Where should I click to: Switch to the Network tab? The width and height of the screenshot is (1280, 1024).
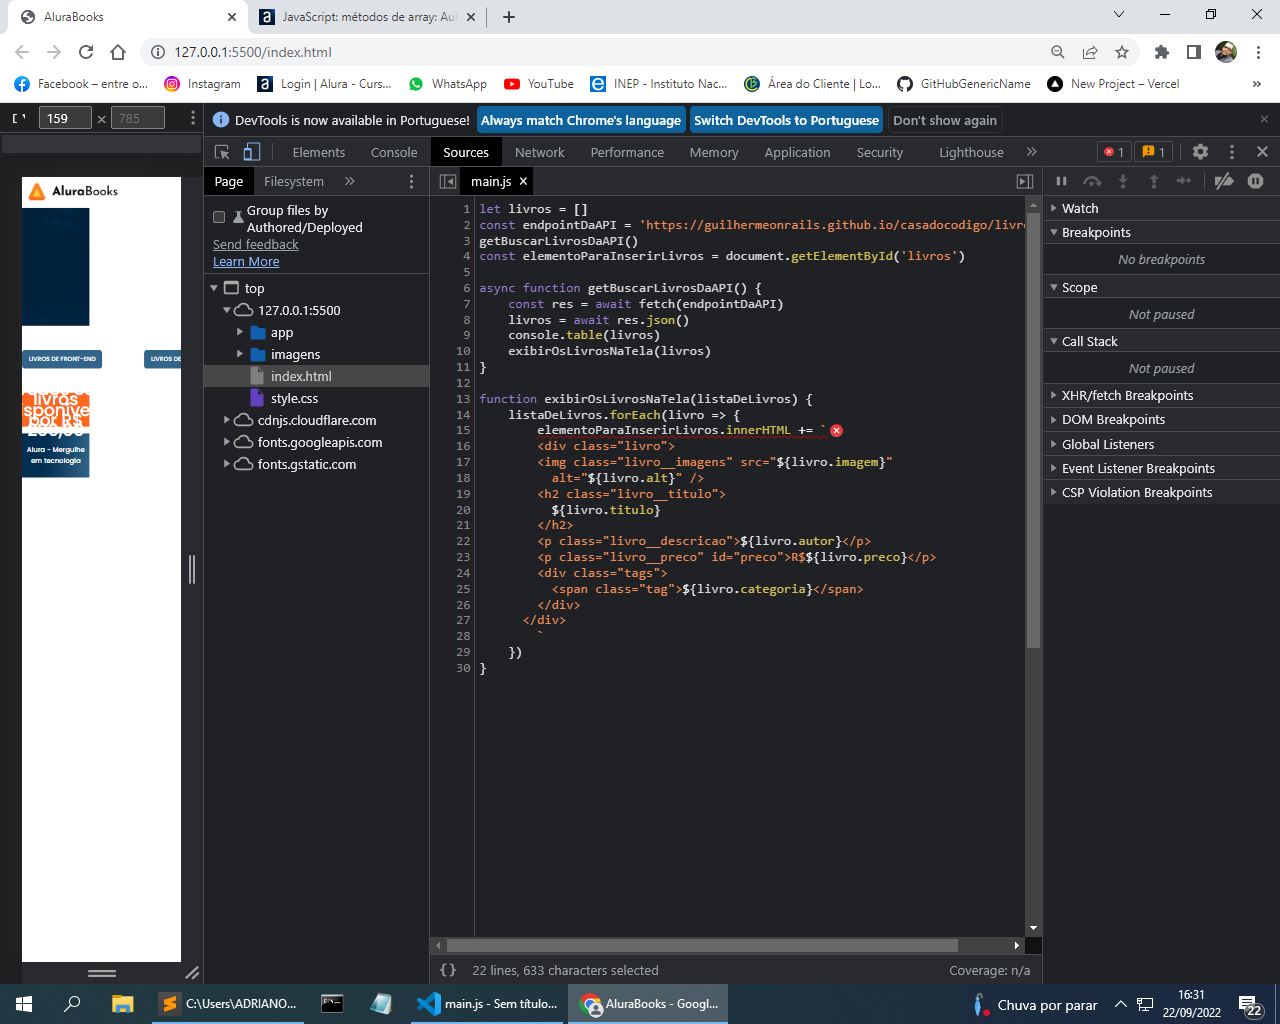pos(540,152)
